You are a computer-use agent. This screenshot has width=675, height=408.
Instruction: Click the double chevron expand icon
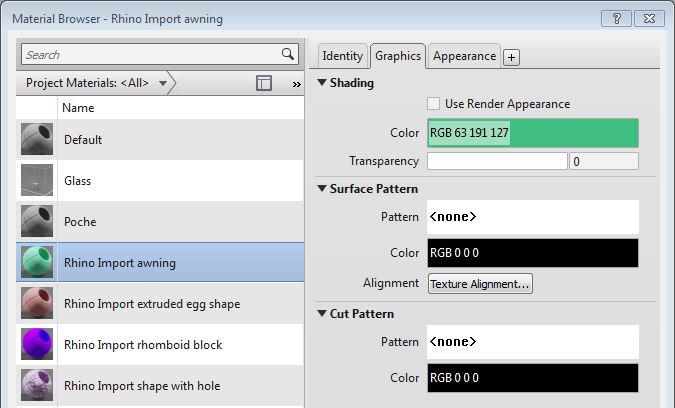[x=296, y=85]
